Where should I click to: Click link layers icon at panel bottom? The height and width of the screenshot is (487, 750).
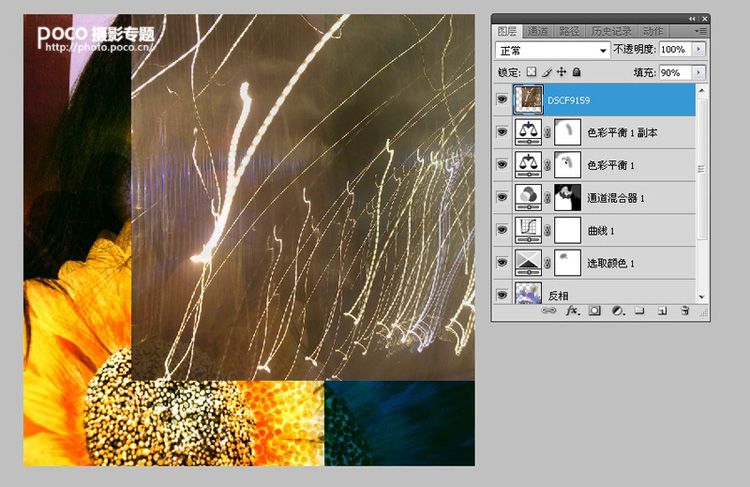pyautogui.click(x=549, y=310)
